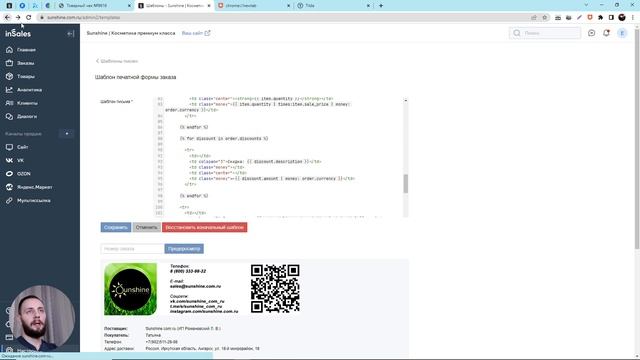Focus the Номер заказа input field
Image resolution: width=640 pixels, height=360 pixels.
click(x=133, y=249)
